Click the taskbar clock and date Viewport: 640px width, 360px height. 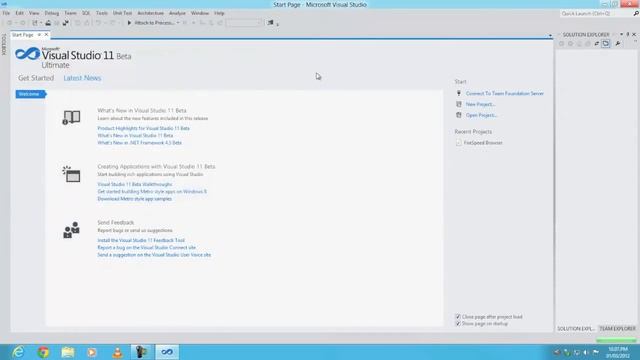(x=618, y=352)
